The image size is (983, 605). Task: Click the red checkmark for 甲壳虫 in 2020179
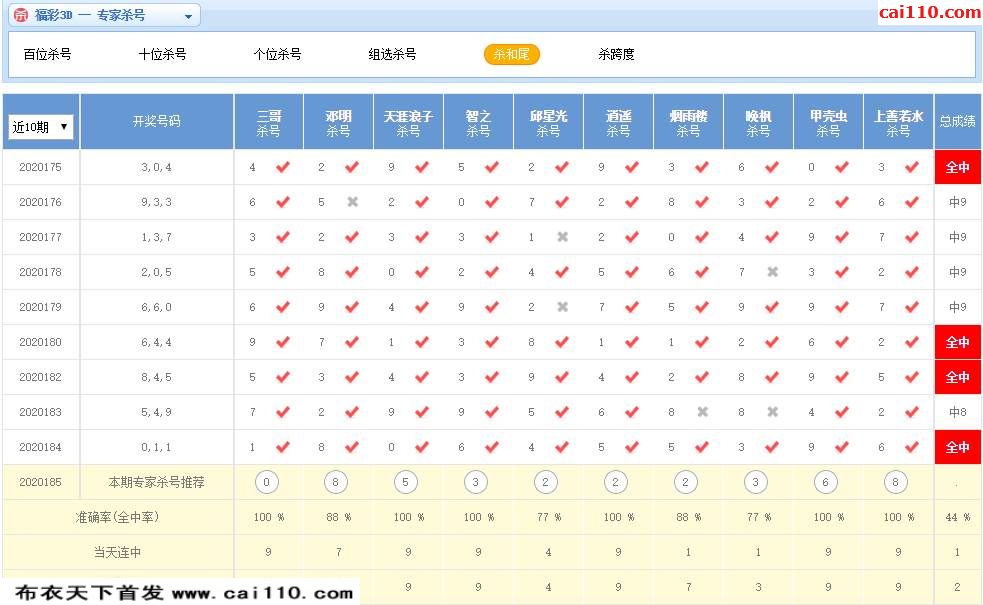tap(842, 307)
